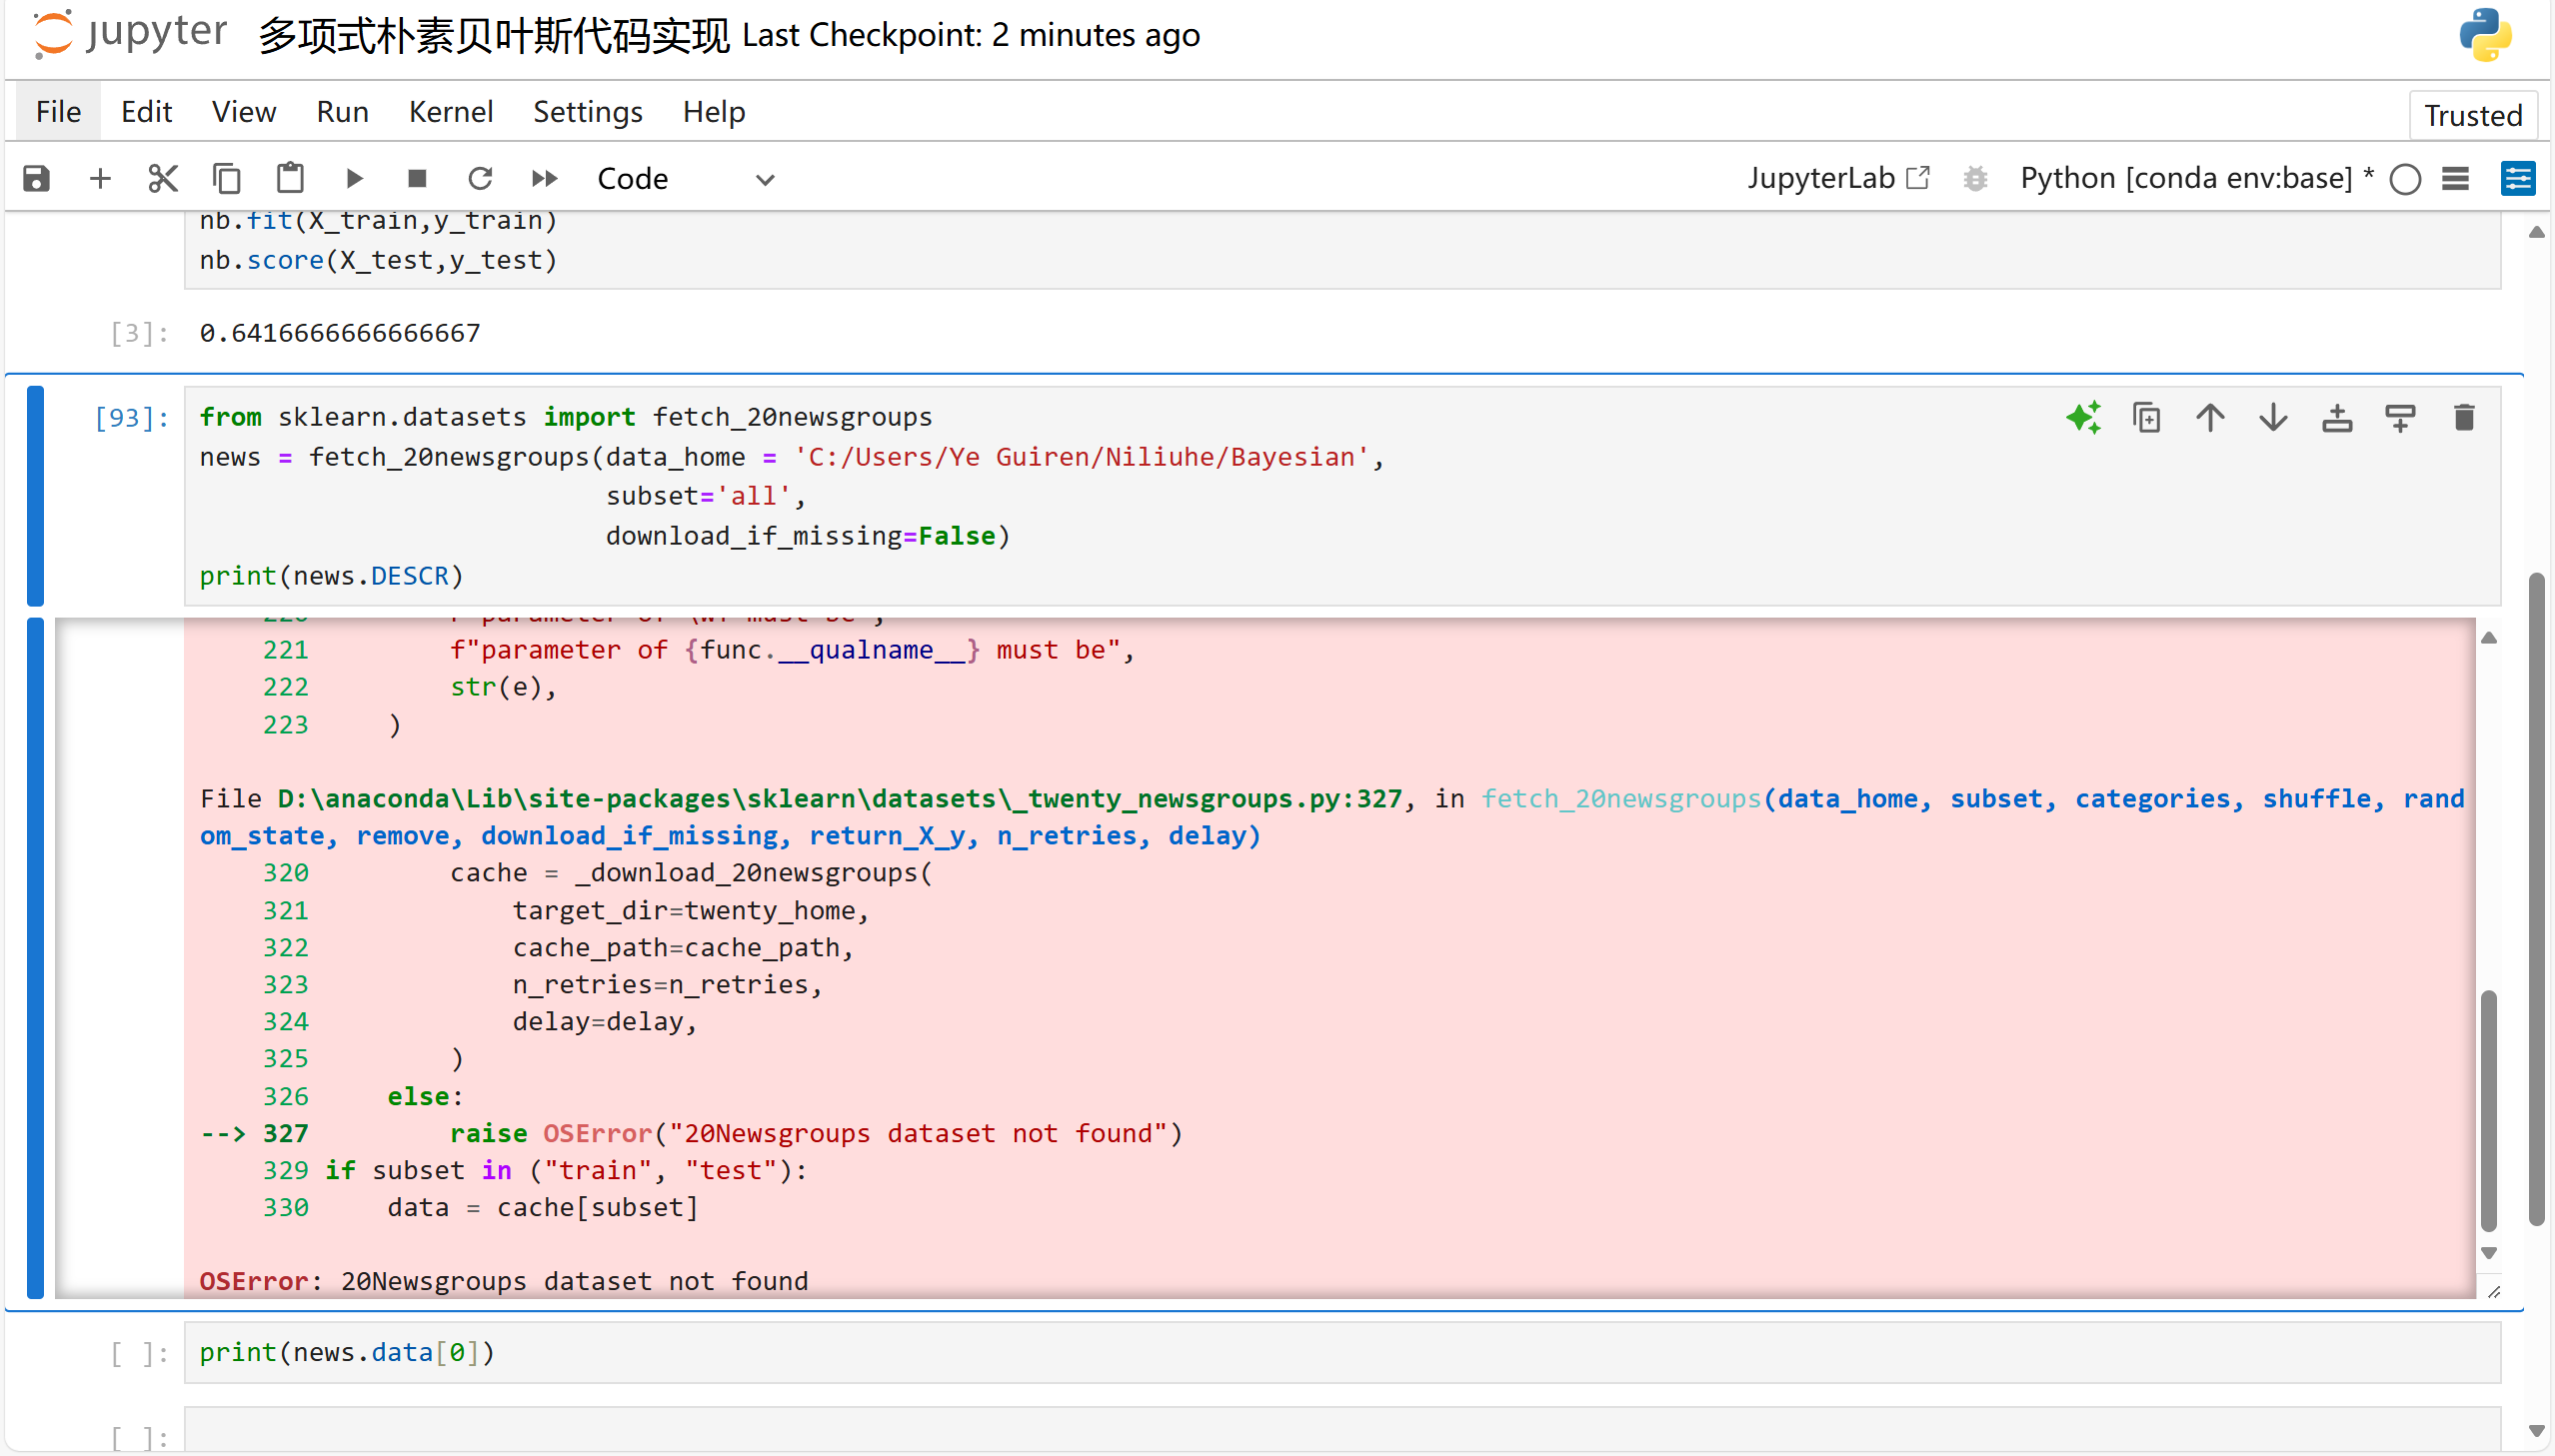Viewport: 2555px width, 1456px height.
Task: Open the Kernel menu
Action: click(x=450, y=112)
